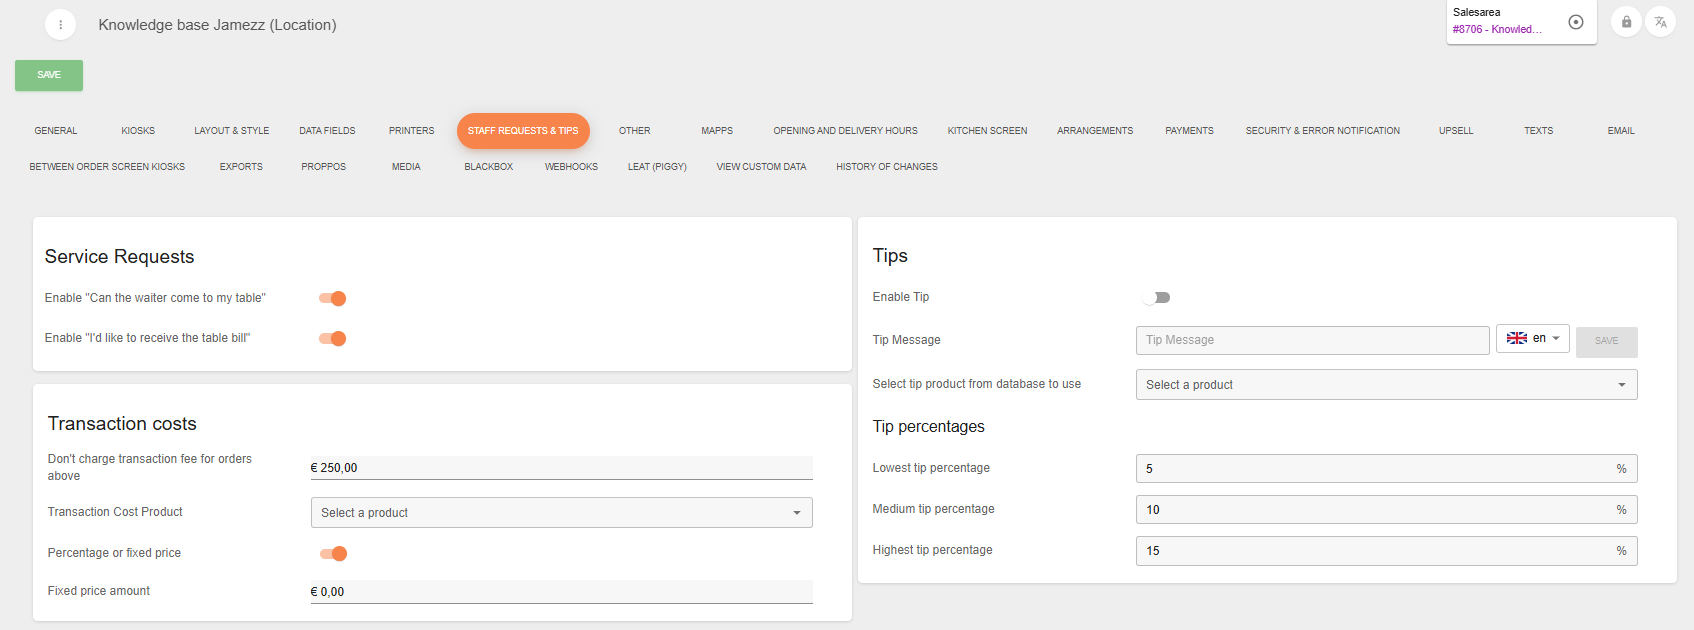Toggle "Can the waiter come to my table"
Screen dimensions: 1694x630
333,298
